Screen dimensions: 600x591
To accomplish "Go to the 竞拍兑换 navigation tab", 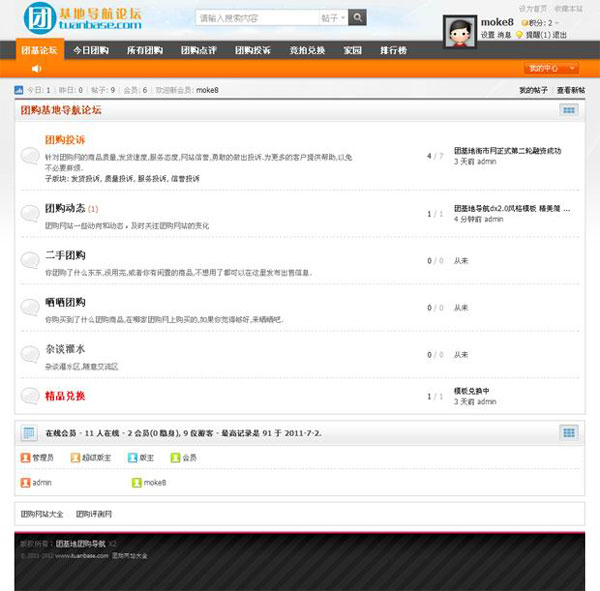I will coord(307,50).
